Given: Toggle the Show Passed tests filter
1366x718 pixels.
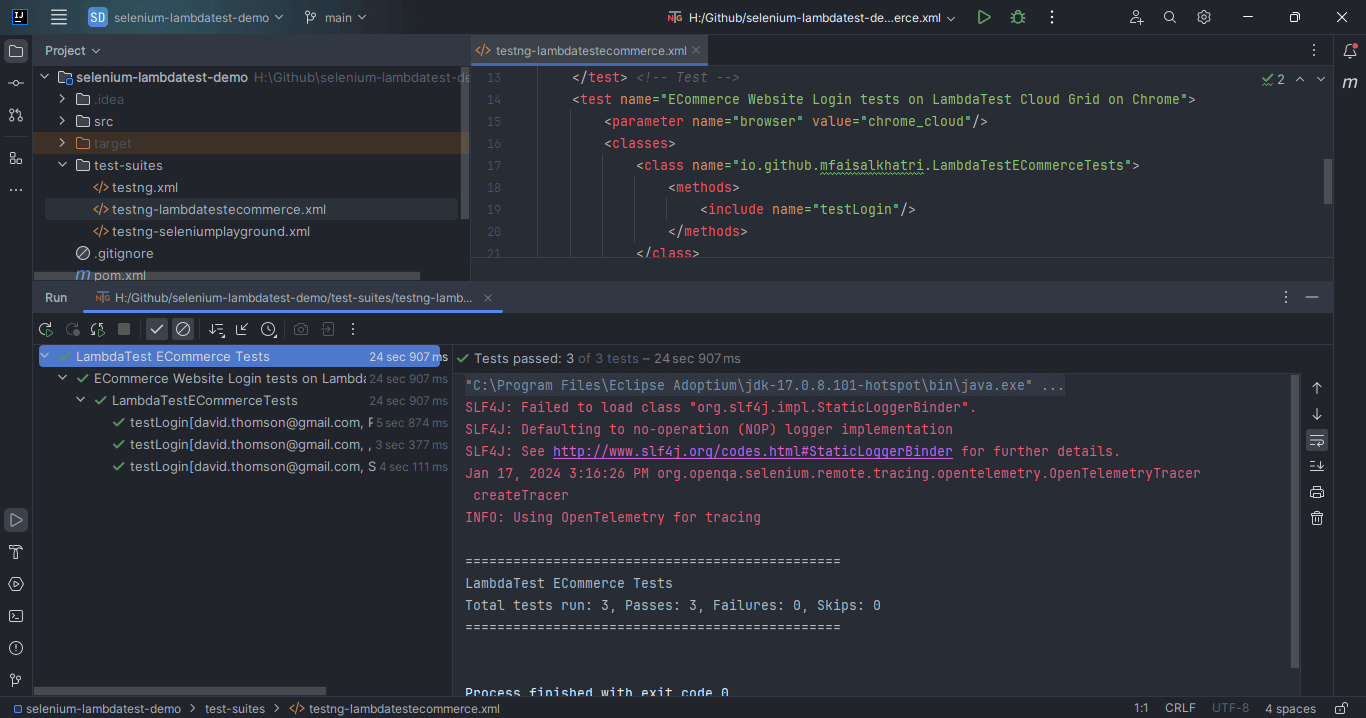Looking at the screenshot, I should click(156, 329).
